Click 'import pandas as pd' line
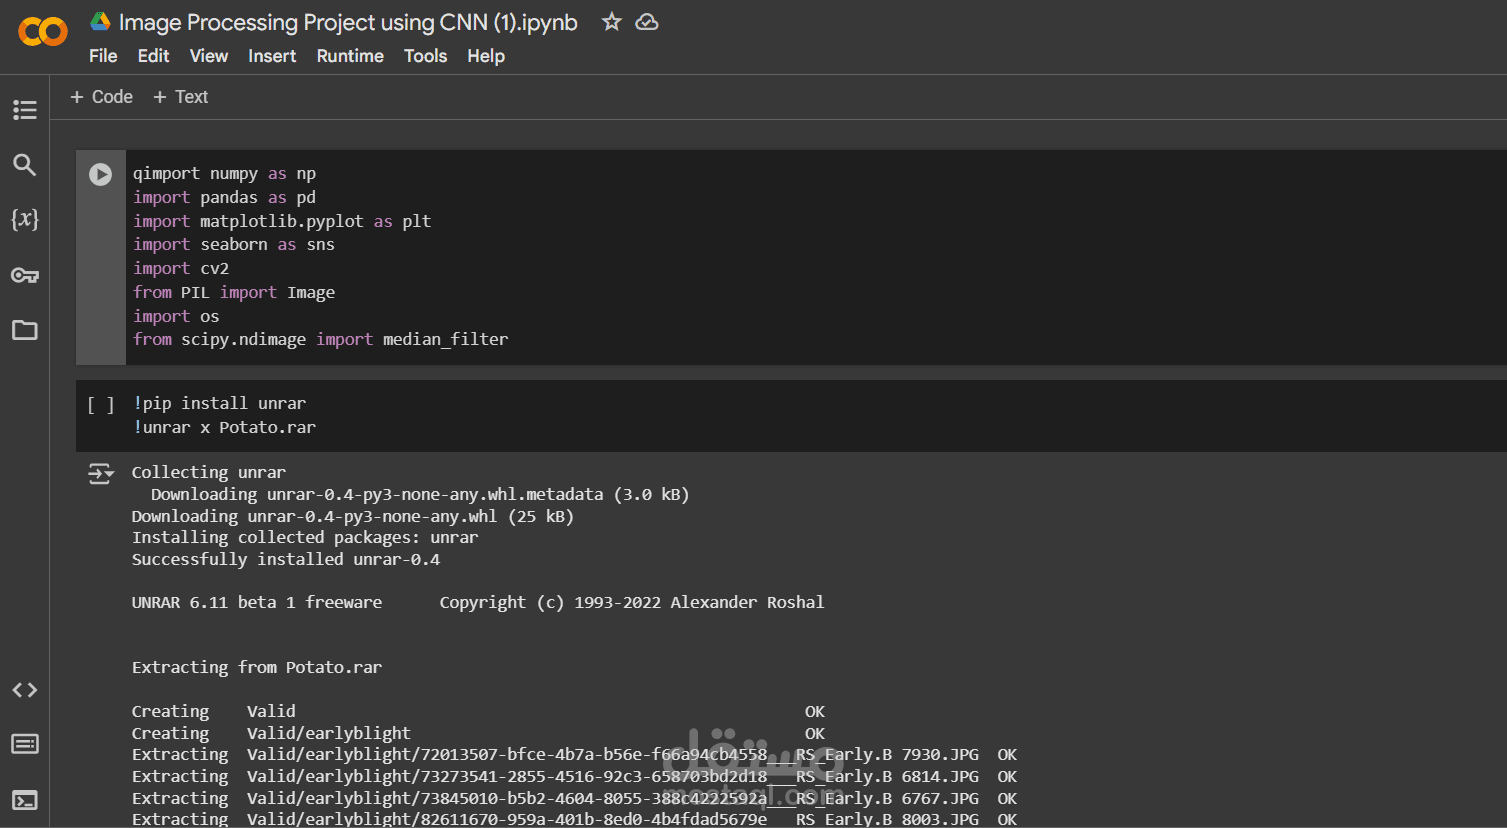 (224, 197)
